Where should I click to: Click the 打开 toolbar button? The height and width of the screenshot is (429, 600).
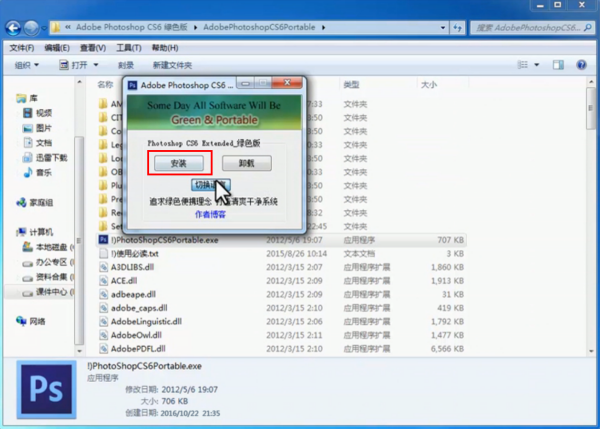73,65
